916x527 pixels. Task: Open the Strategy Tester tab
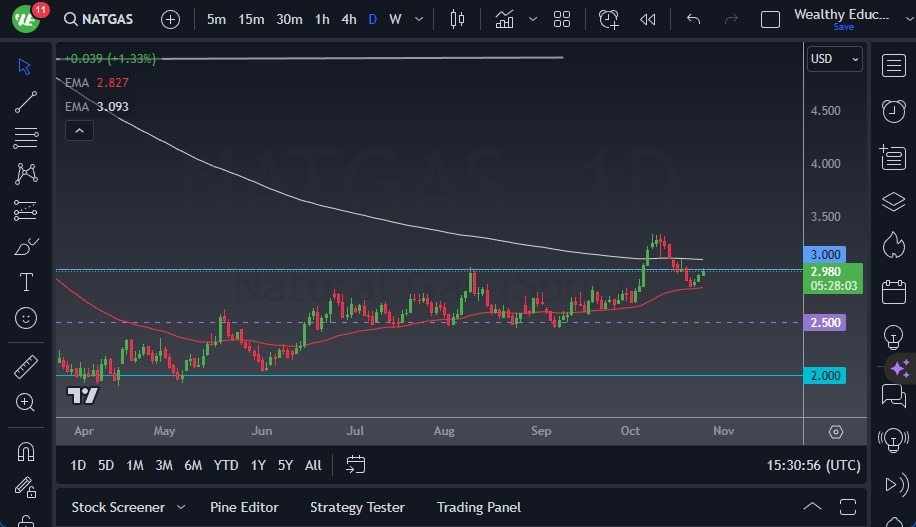357,507
